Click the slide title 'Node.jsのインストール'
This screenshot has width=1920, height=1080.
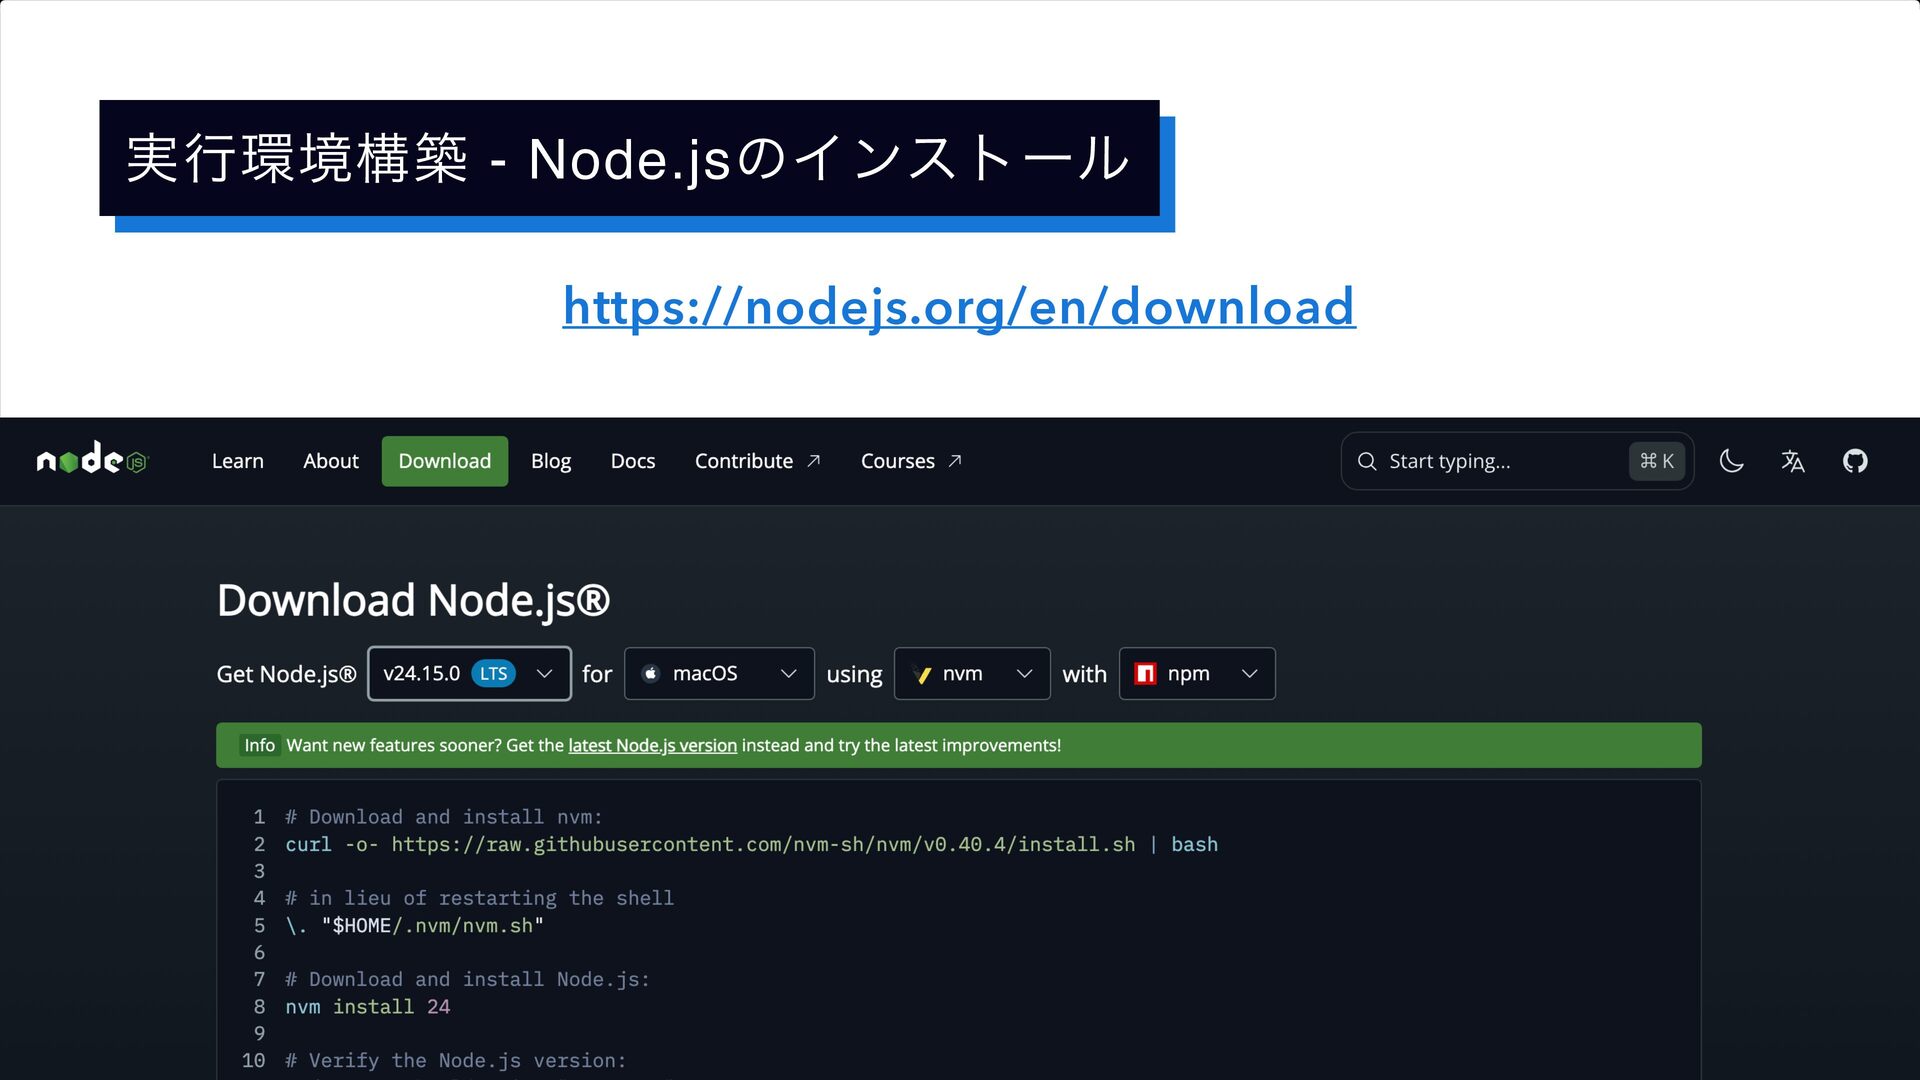[829, 159]
